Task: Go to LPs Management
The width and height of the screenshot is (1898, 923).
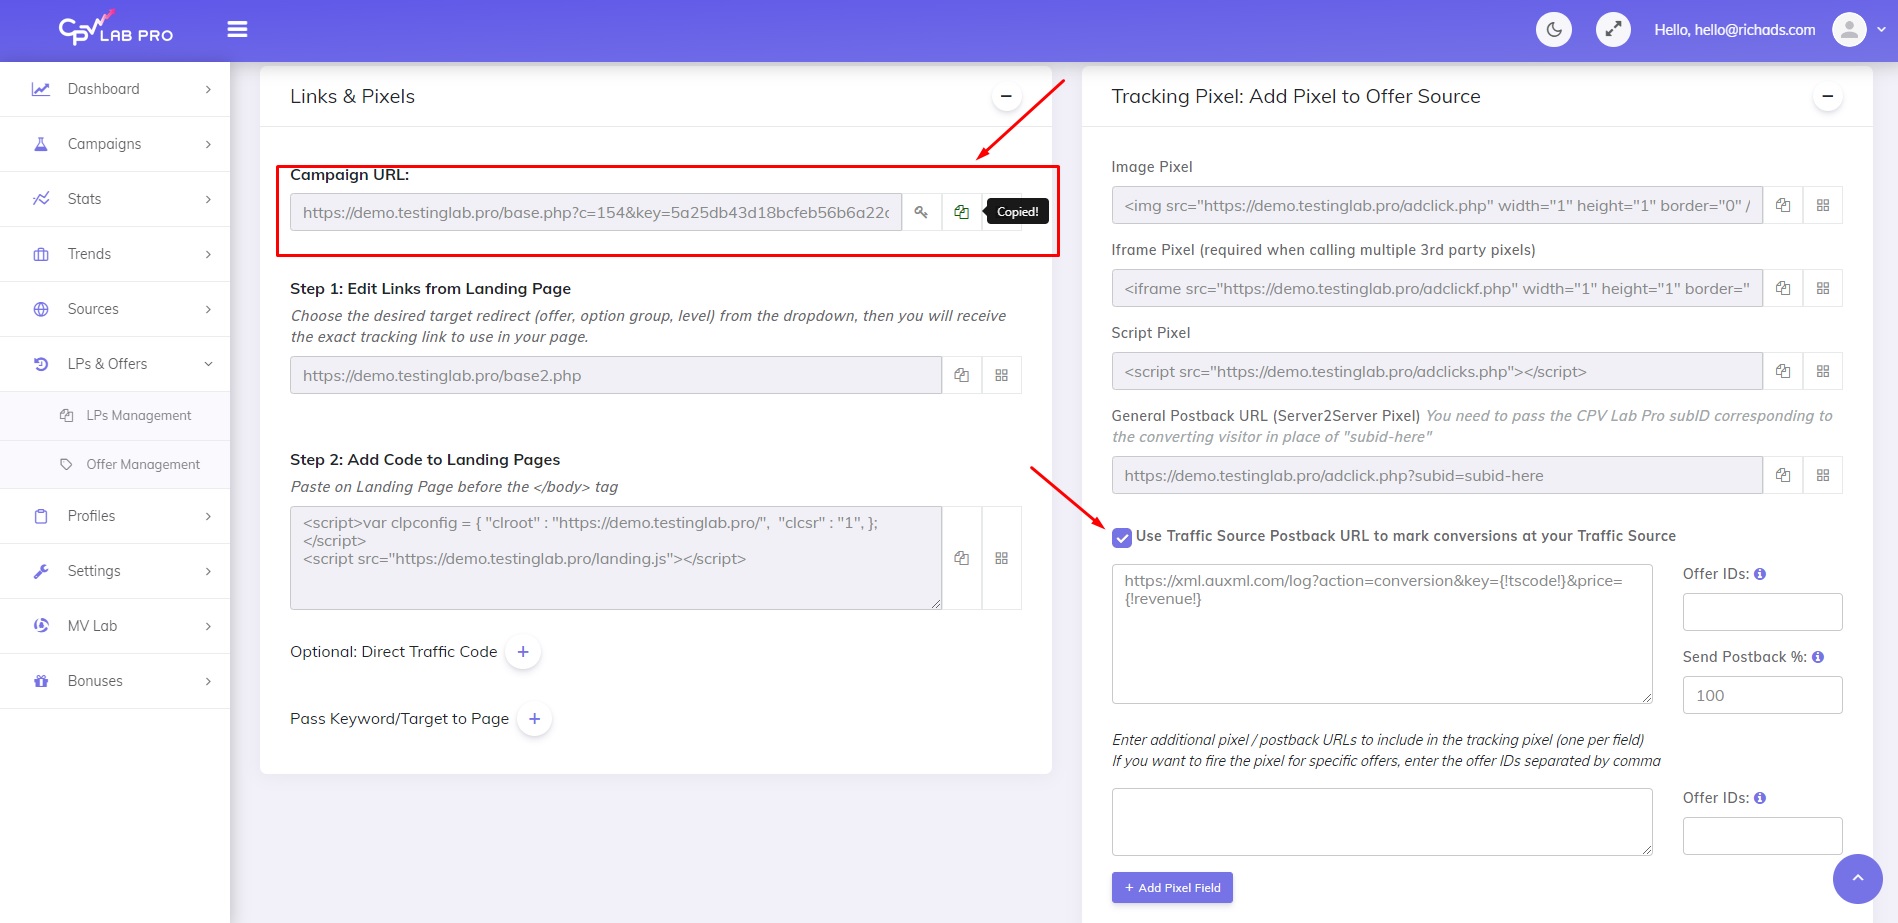Action: click(x=115, y=416)
